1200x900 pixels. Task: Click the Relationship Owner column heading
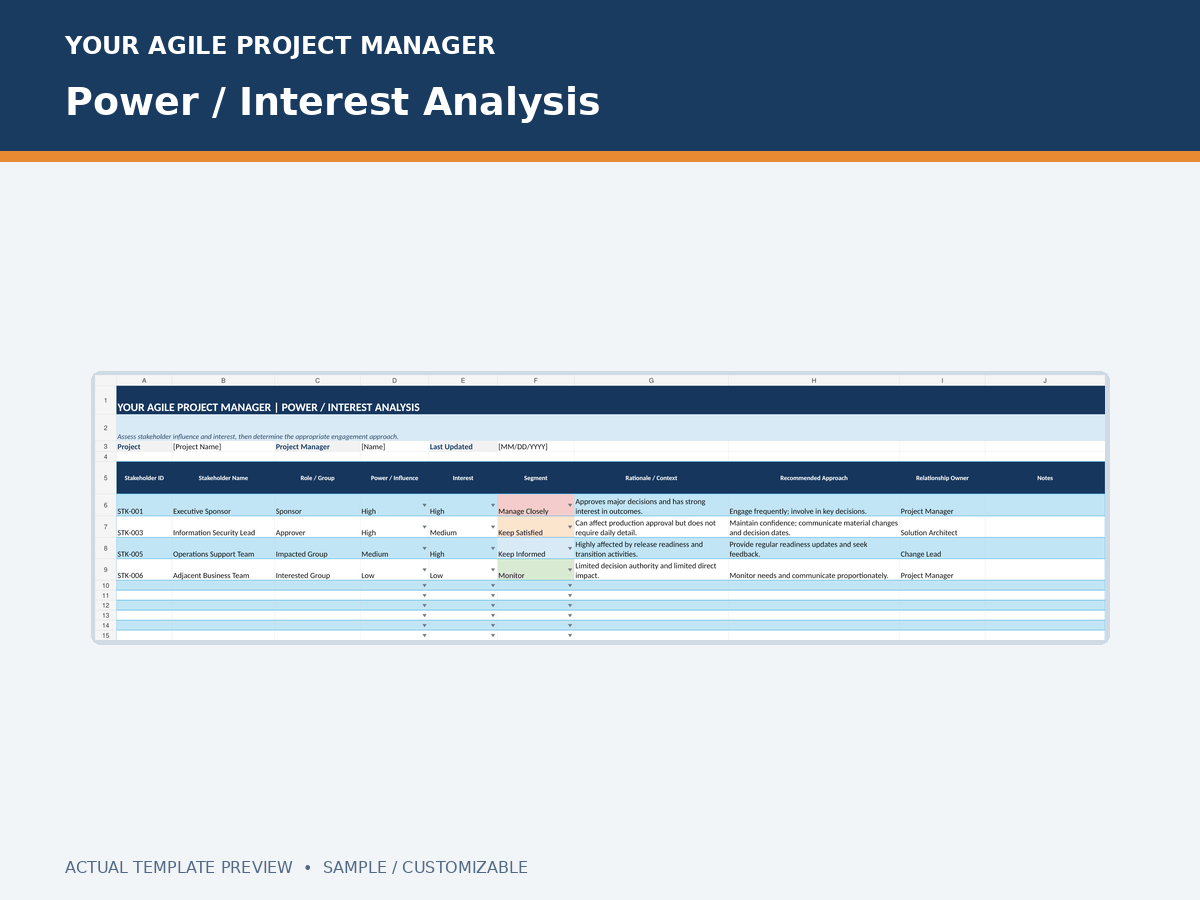click(942, 478)
